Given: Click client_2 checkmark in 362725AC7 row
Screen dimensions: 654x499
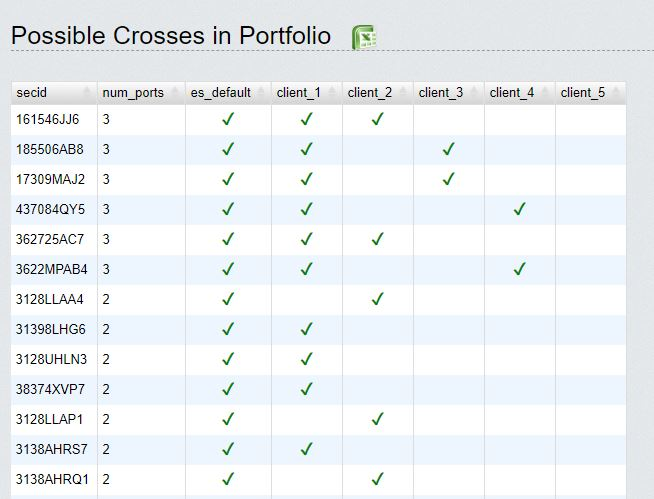Looking at the screenshot, I should tap(377, 240).
